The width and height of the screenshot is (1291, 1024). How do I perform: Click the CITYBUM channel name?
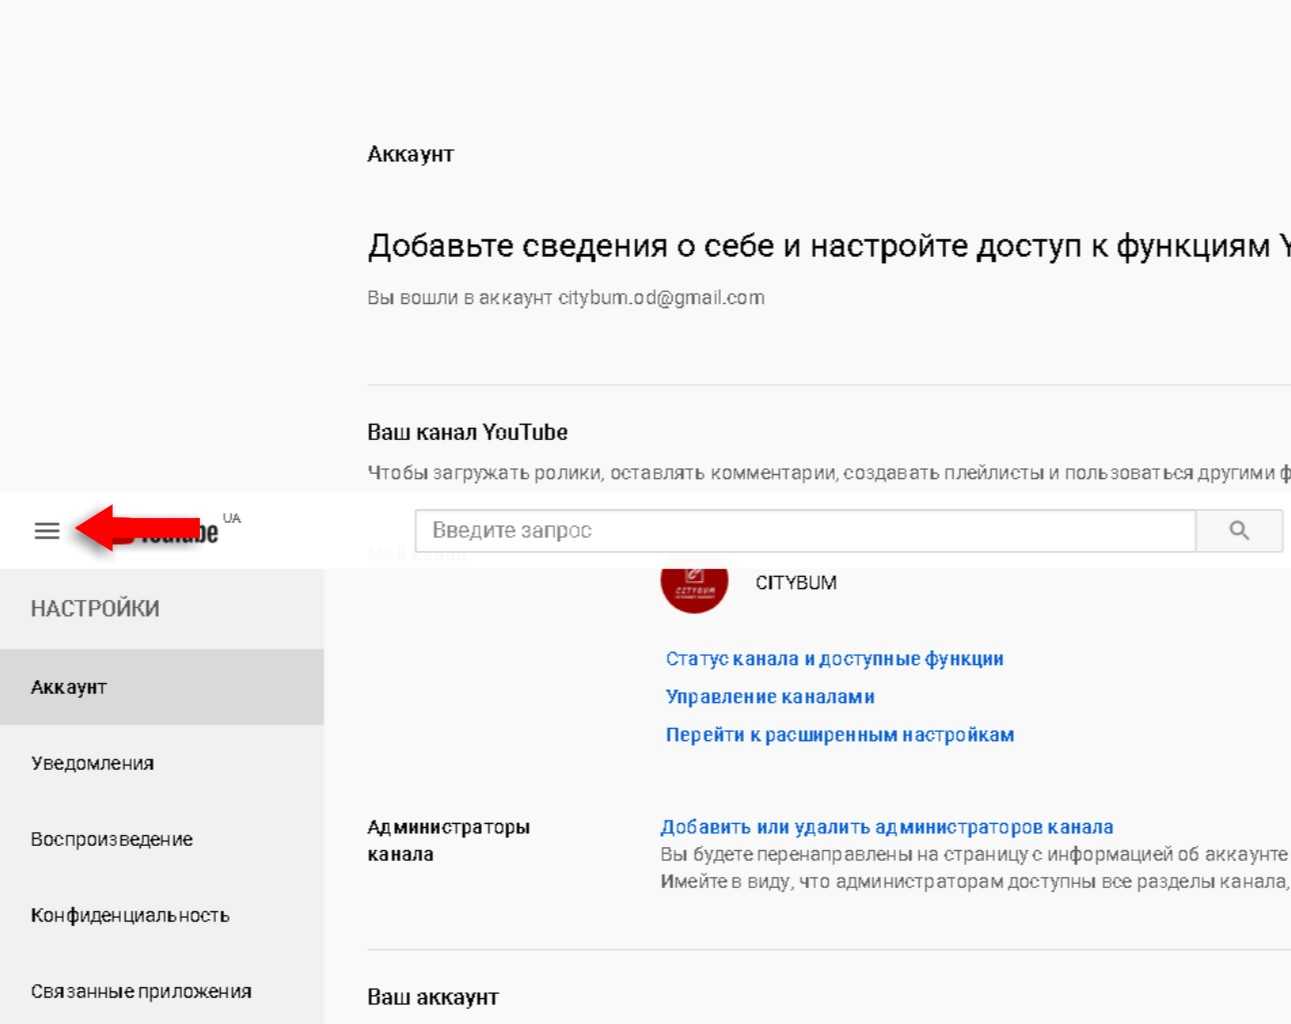[796, 583]
